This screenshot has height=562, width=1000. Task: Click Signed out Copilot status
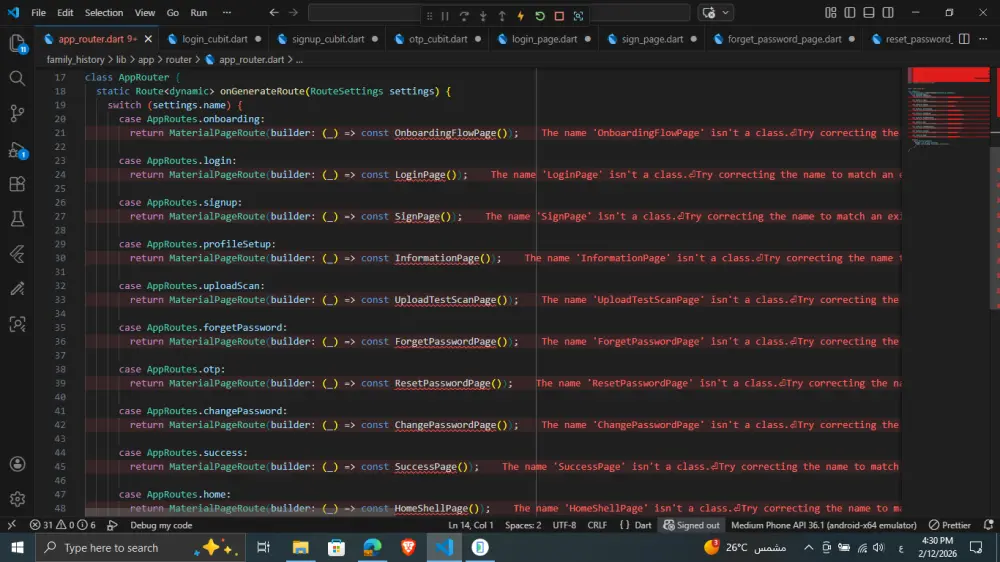click(691, 525)
